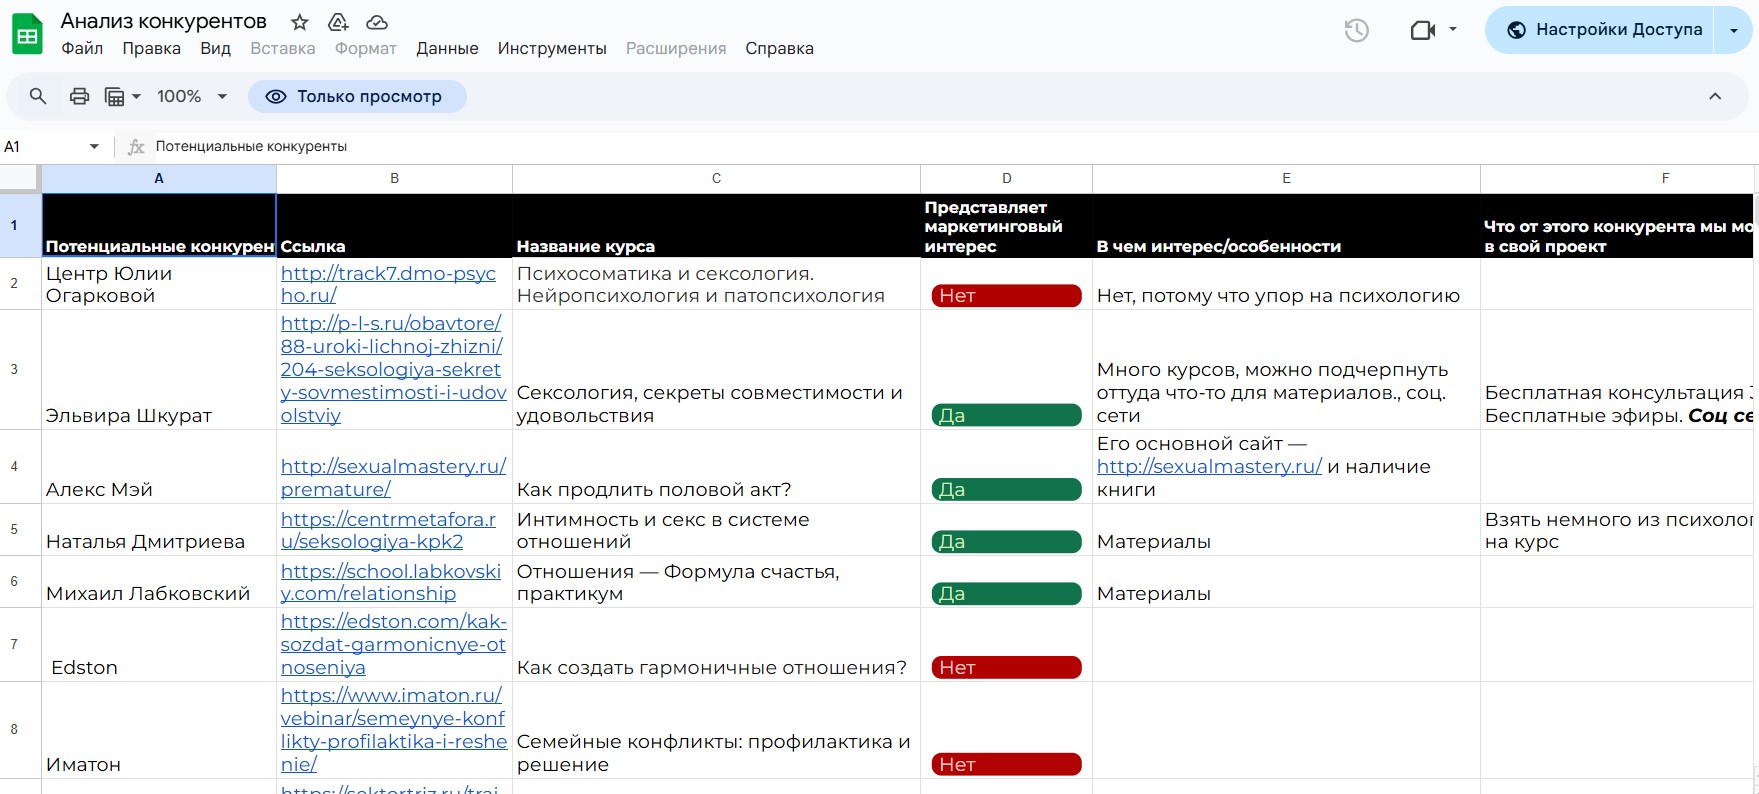The height and width of the screenshot is (794, 1759).
Task: Open version history clock icon
Action: (1356, 30)
